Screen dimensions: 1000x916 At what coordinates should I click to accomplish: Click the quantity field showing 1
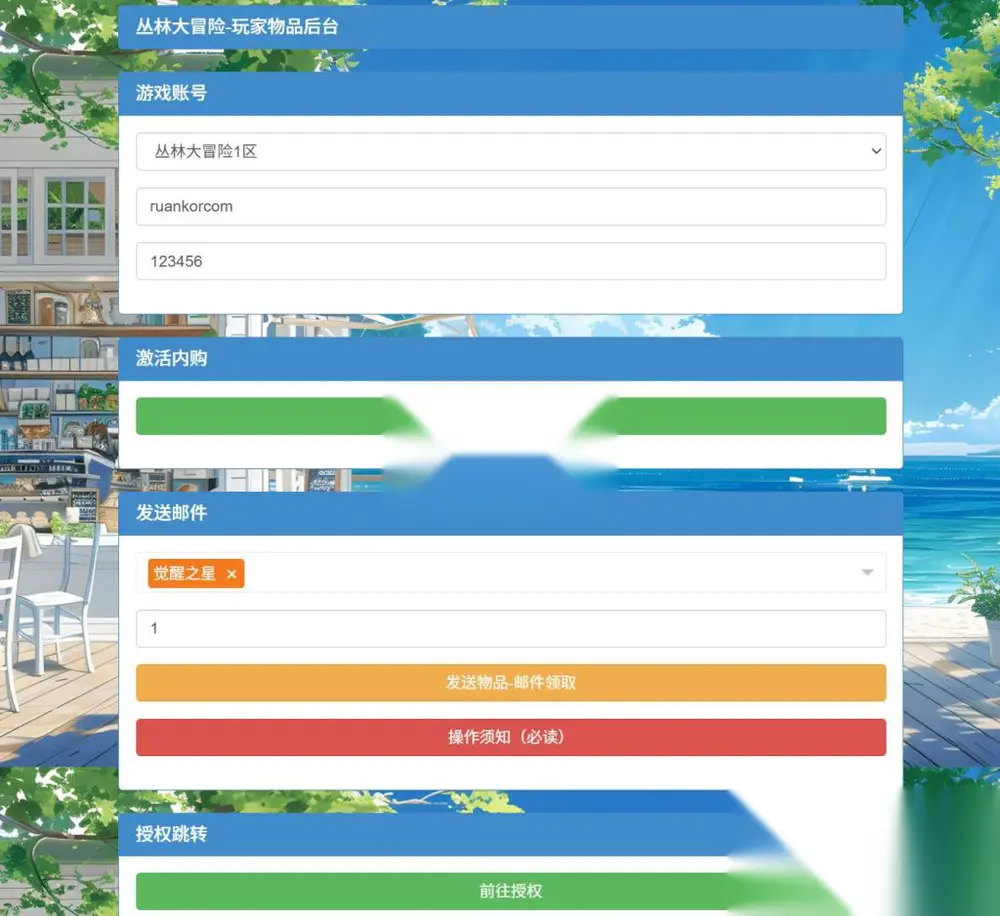(x=511, y=628)
